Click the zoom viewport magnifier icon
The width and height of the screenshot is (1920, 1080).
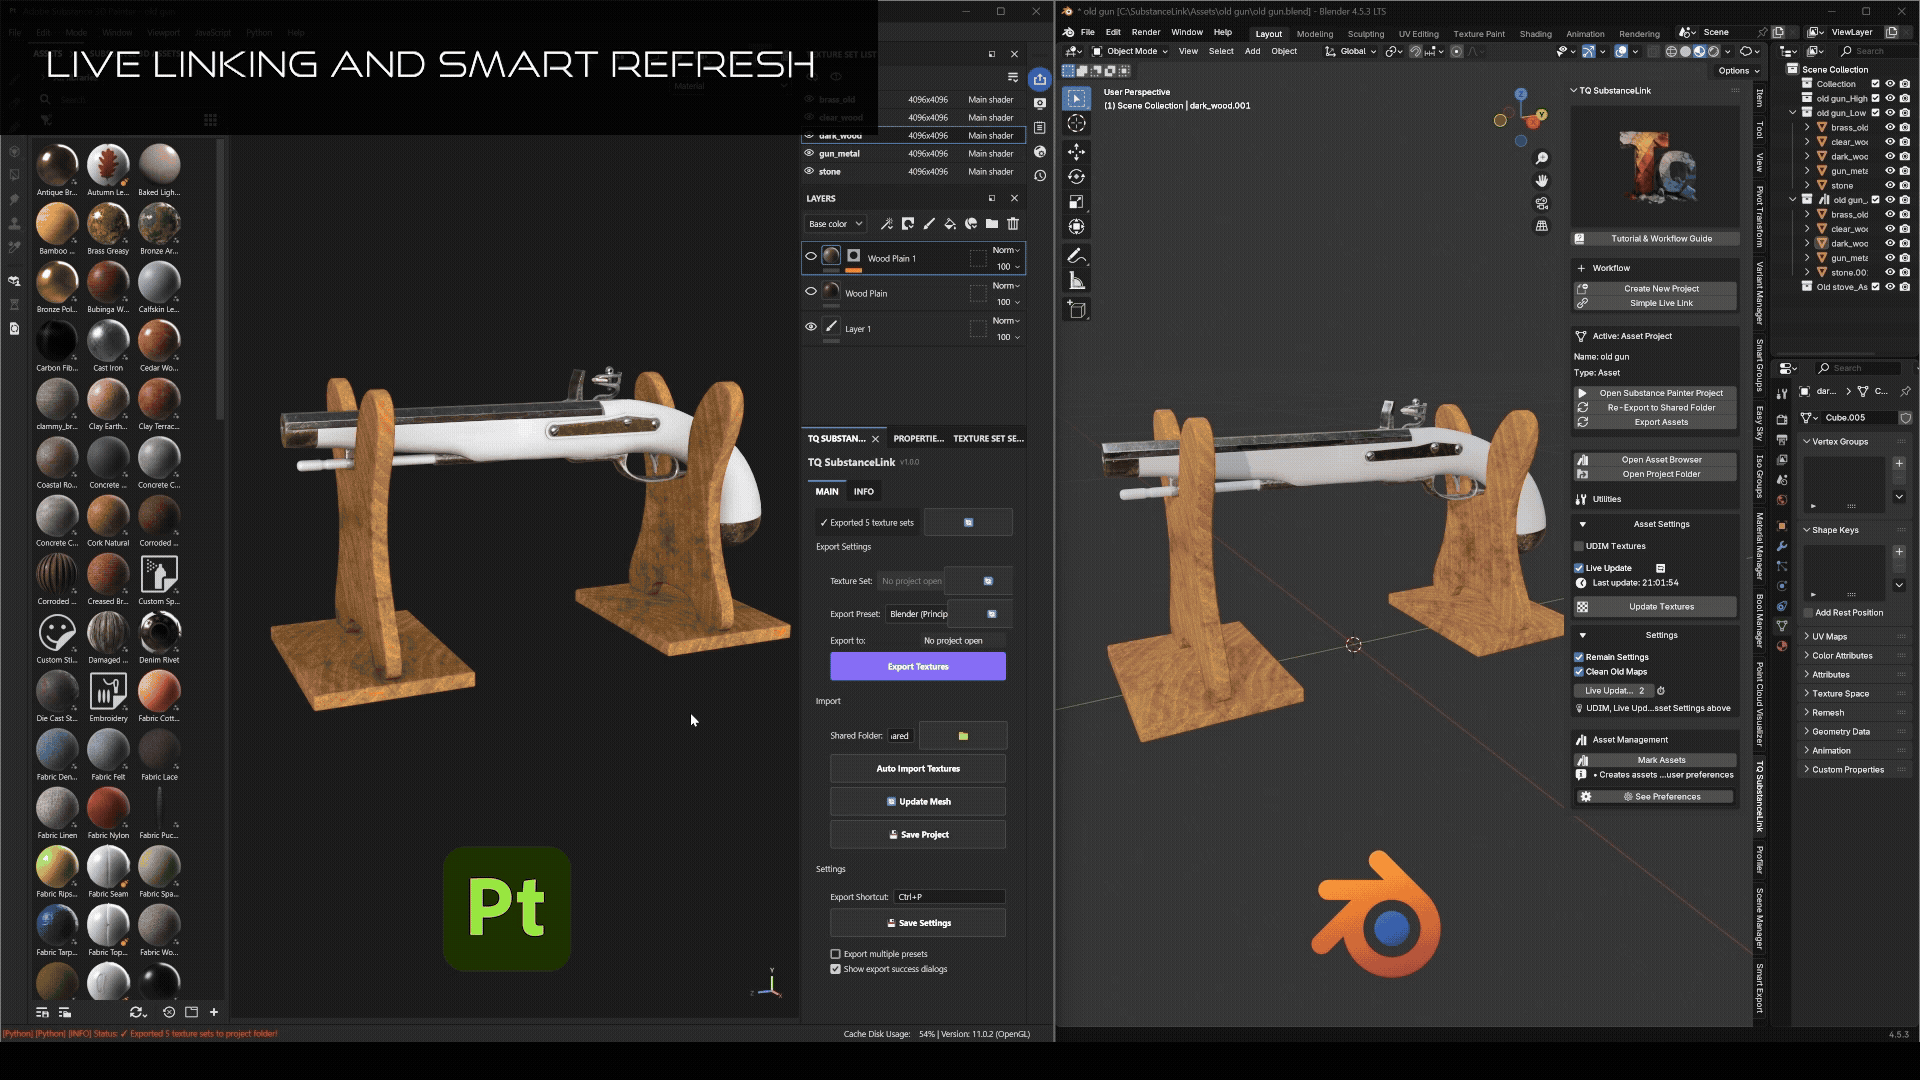(1542, 158)
